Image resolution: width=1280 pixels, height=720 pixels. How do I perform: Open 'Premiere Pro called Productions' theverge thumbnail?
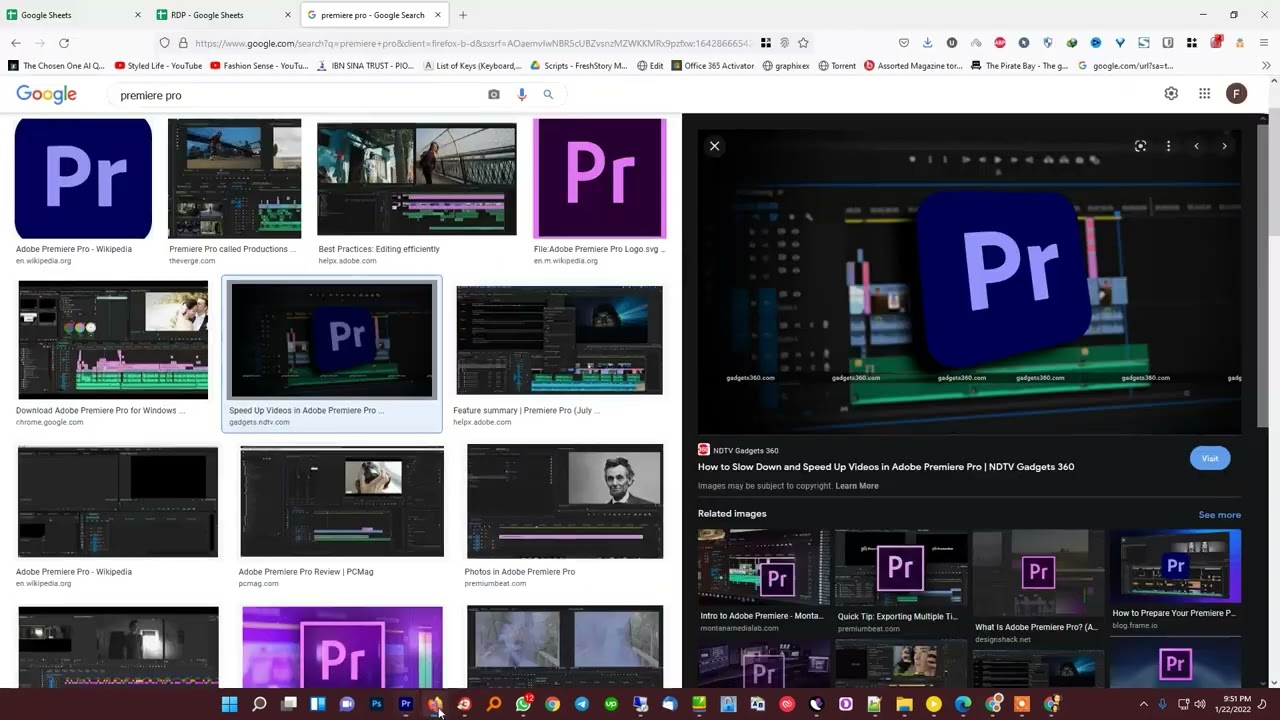tap(234, 178)
